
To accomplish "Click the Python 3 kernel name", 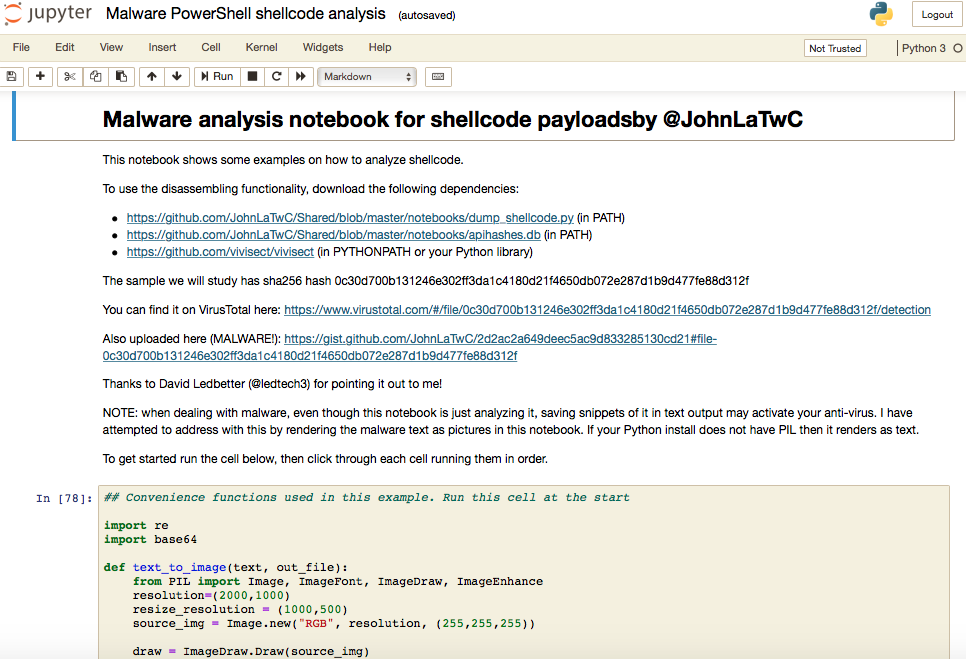I will click(923, 48).
